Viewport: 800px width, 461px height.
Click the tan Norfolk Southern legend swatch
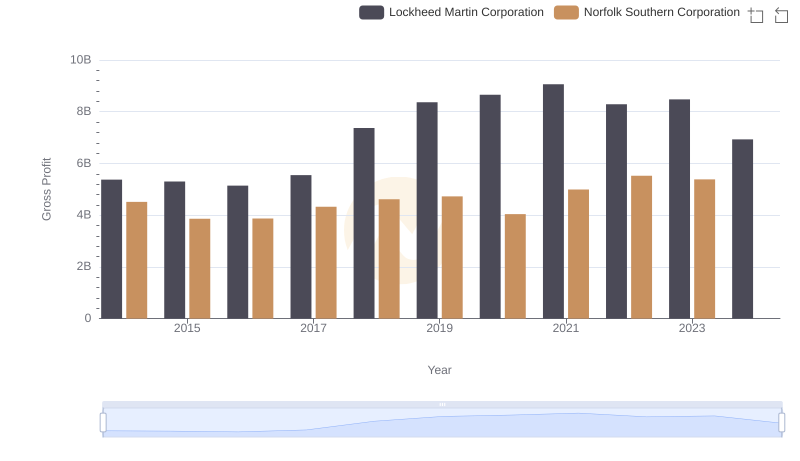pyautogui.click(x=567, y=12)
